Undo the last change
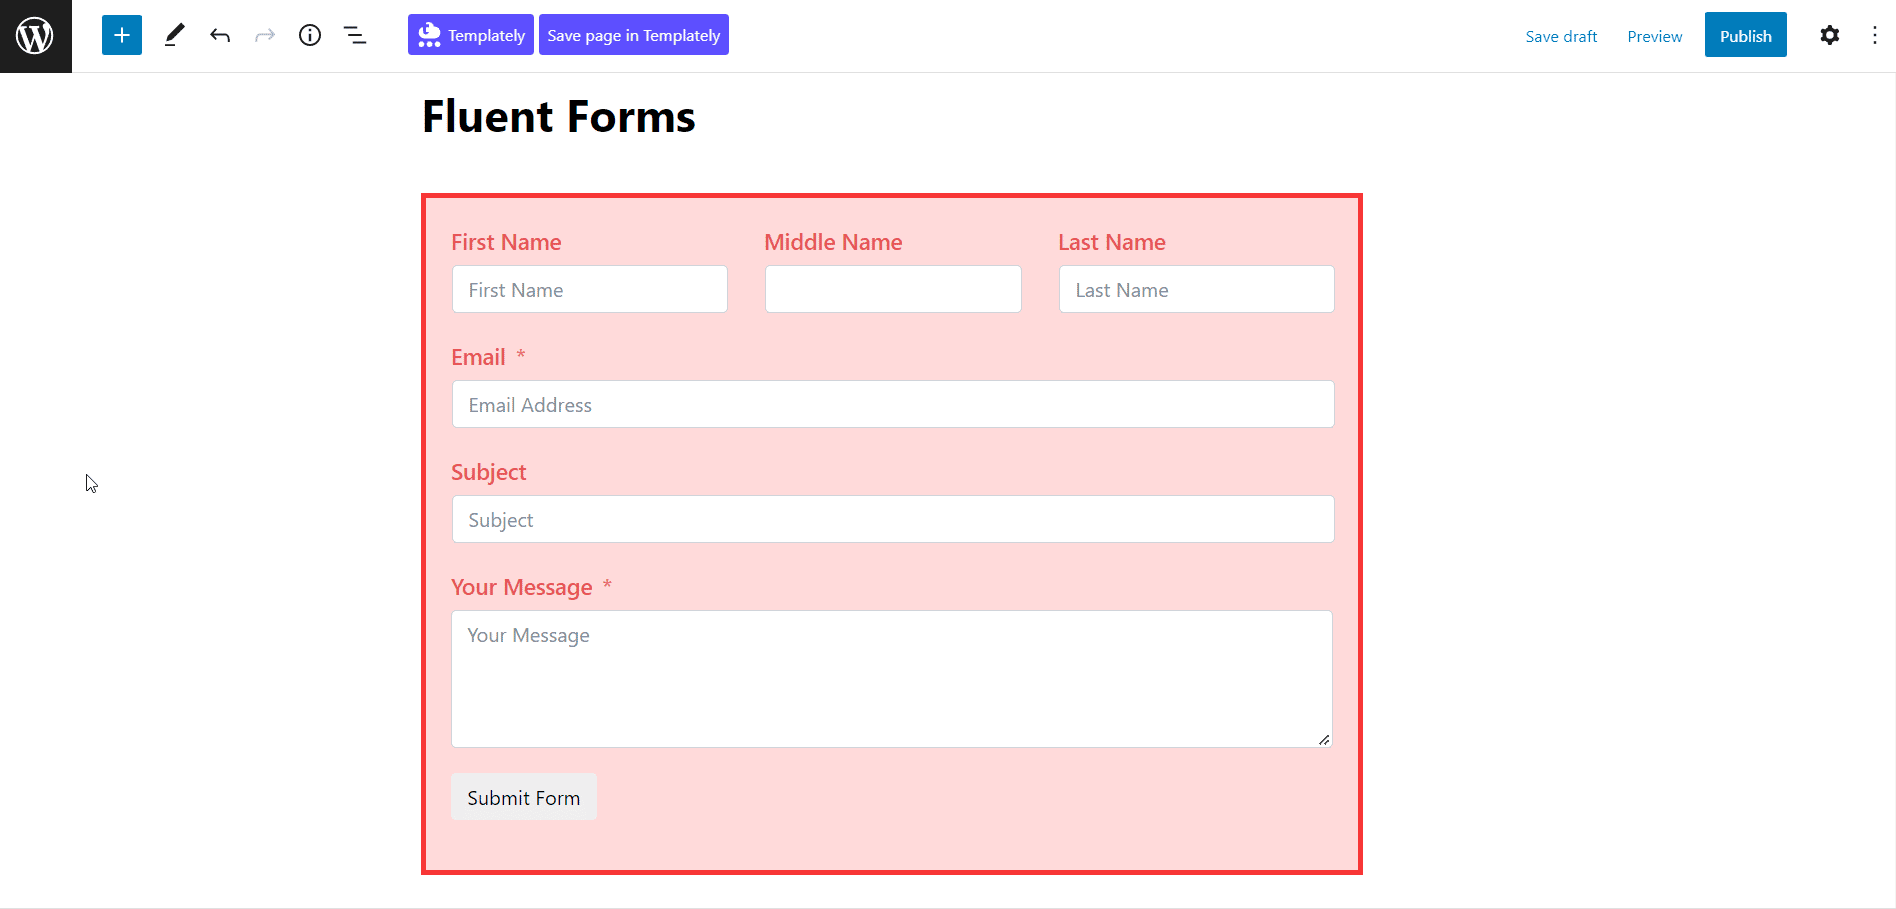This screenshot has width=1896, height=909. pos(220,34)
